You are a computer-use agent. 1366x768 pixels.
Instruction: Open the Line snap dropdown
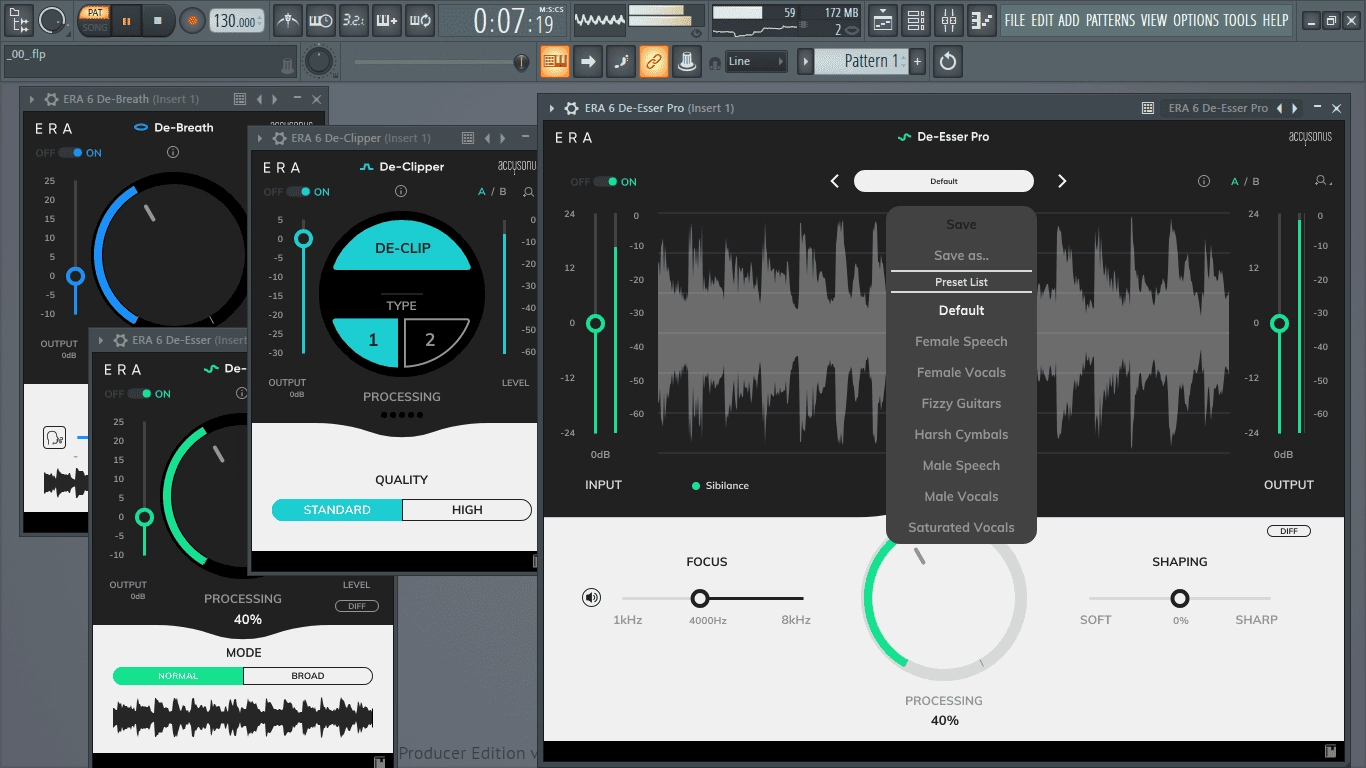click(756, 61)
